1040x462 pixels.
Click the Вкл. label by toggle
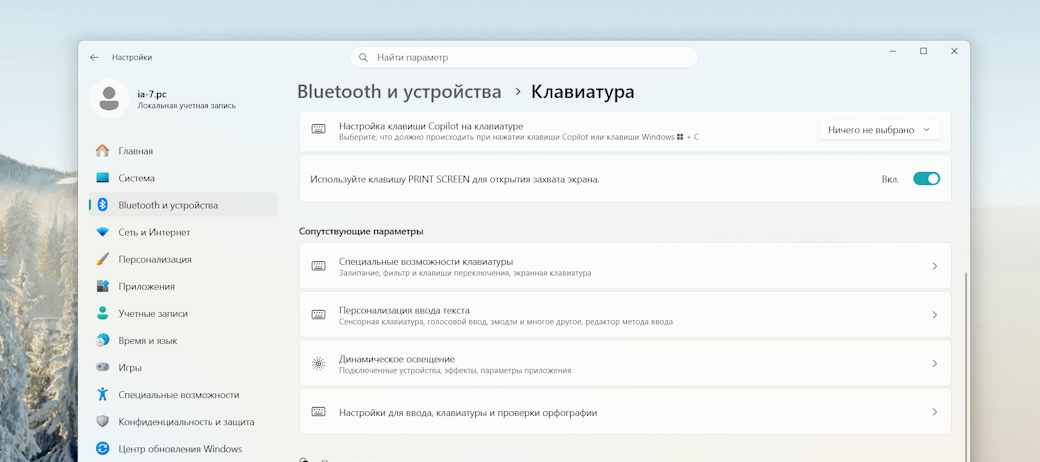point(890,179)
